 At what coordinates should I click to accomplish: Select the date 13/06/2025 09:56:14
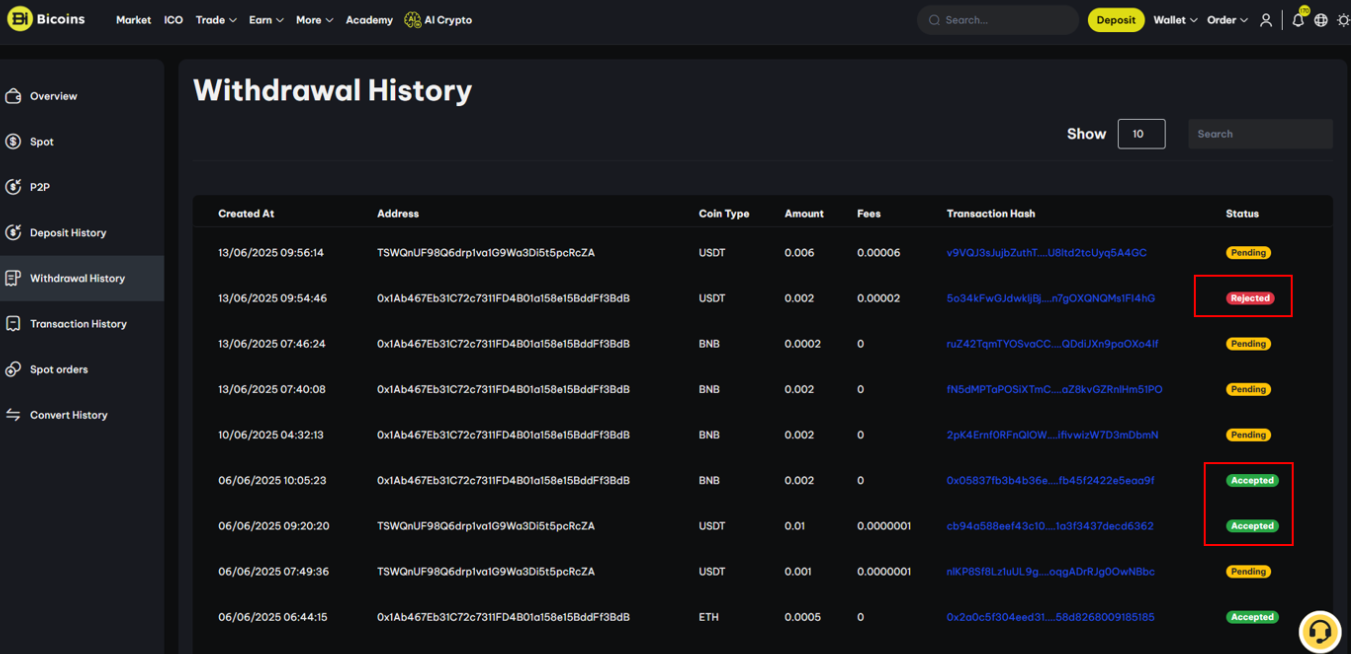(271, 253)
